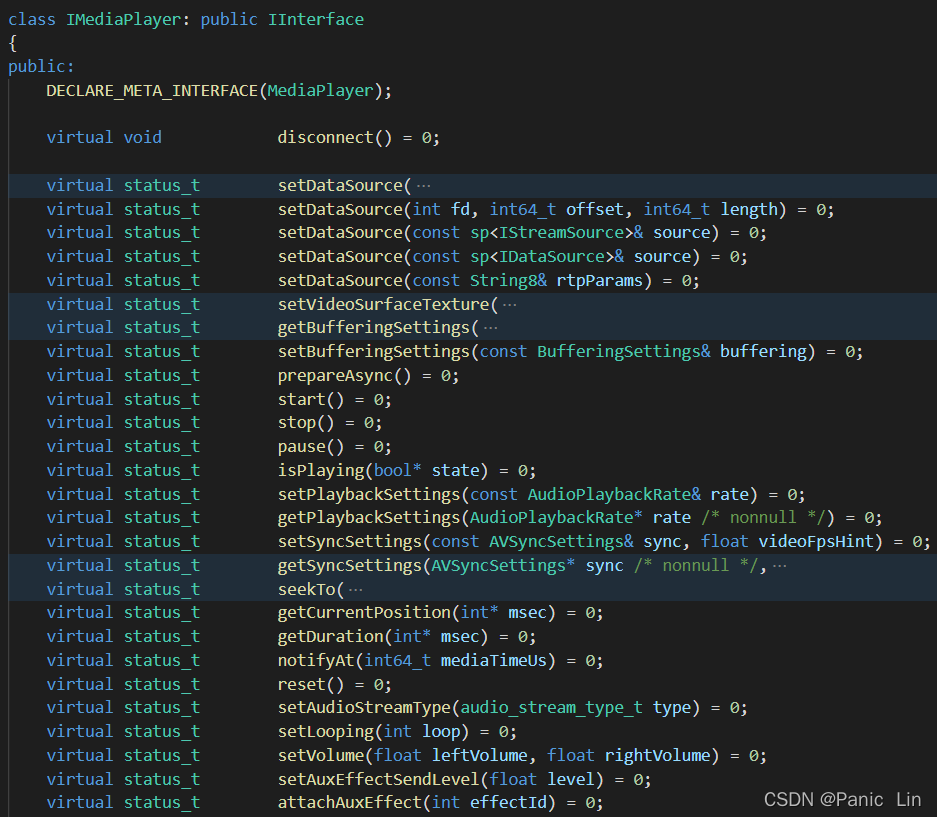Viewport: 937px width, 817px height.
Task: Click the setAudioStreamType method name
Action: pyautogui.click(x=364, y=708)
